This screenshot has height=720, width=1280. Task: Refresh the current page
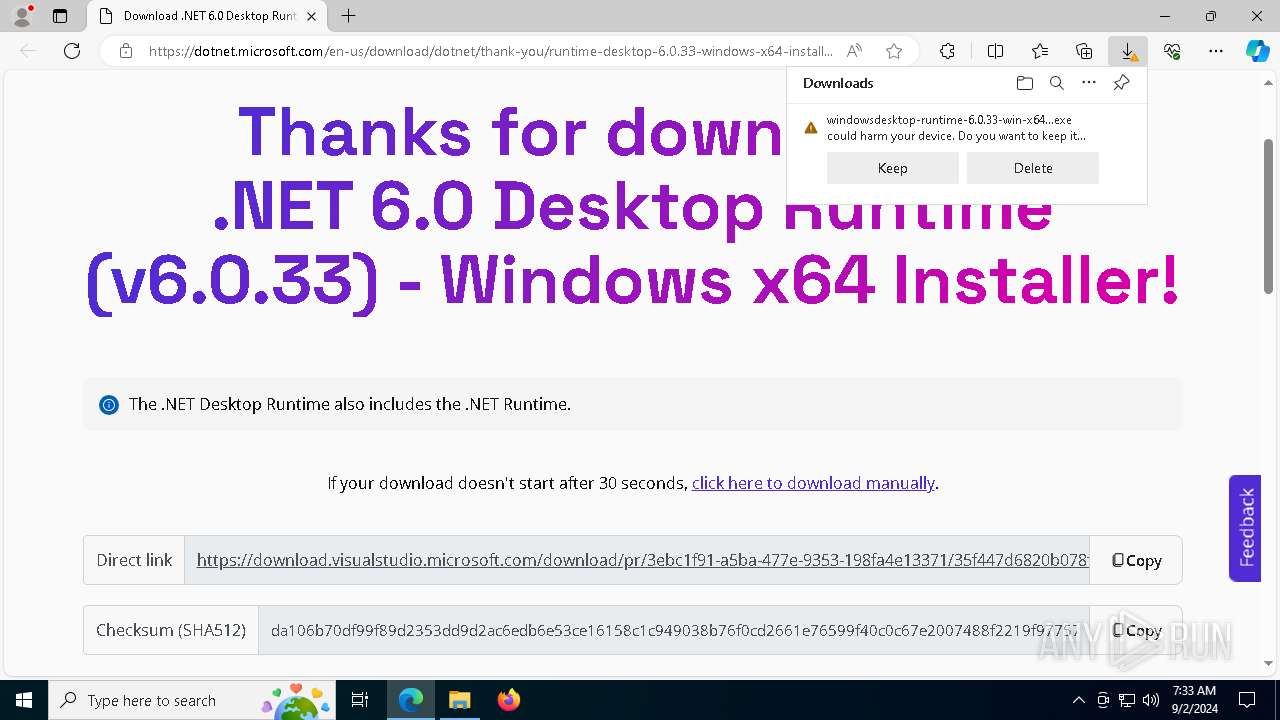point(72,51)
